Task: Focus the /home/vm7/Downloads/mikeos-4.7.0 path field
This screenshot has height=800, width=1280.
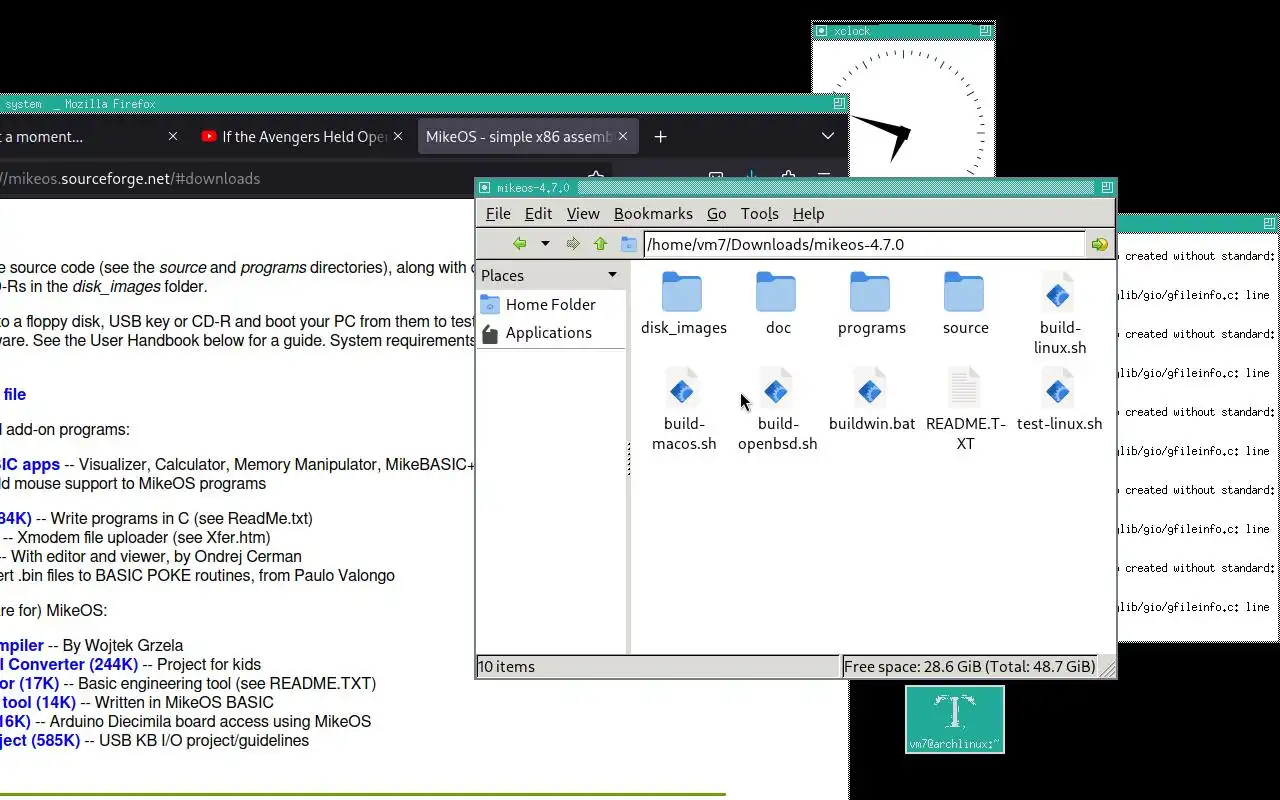Action: (864, 244)
